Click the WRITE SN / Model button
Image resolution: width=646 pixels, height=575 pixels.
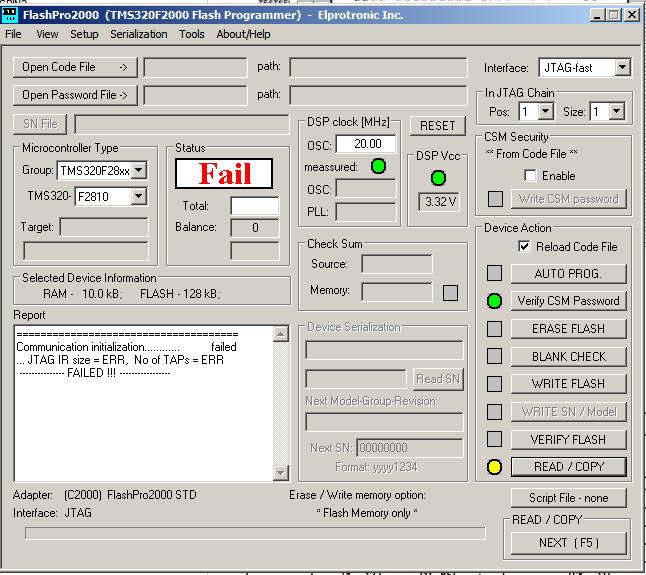(x=569, y=411)
